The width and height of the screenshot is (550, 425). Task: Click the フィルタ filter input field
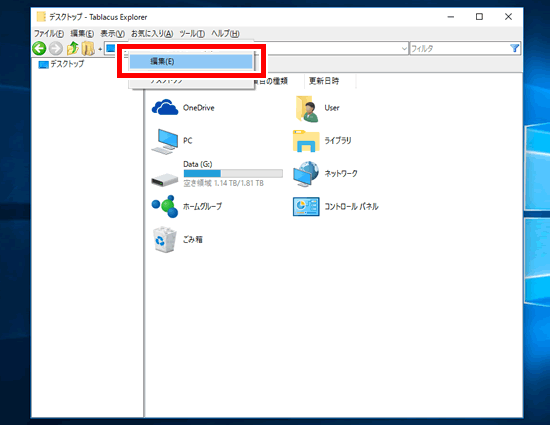(460, 48)
